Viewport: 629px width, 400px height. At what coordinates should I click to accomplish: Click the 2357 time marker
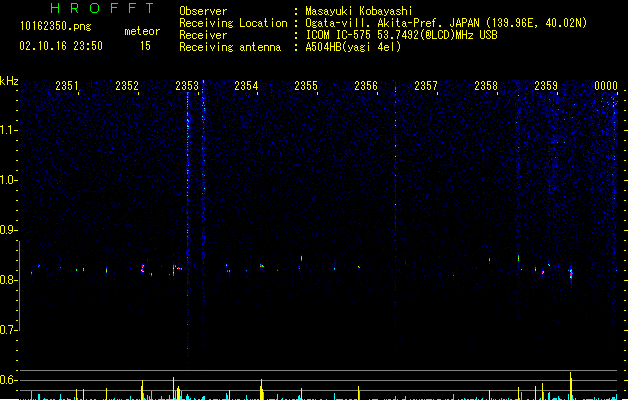tap(426, 86)
